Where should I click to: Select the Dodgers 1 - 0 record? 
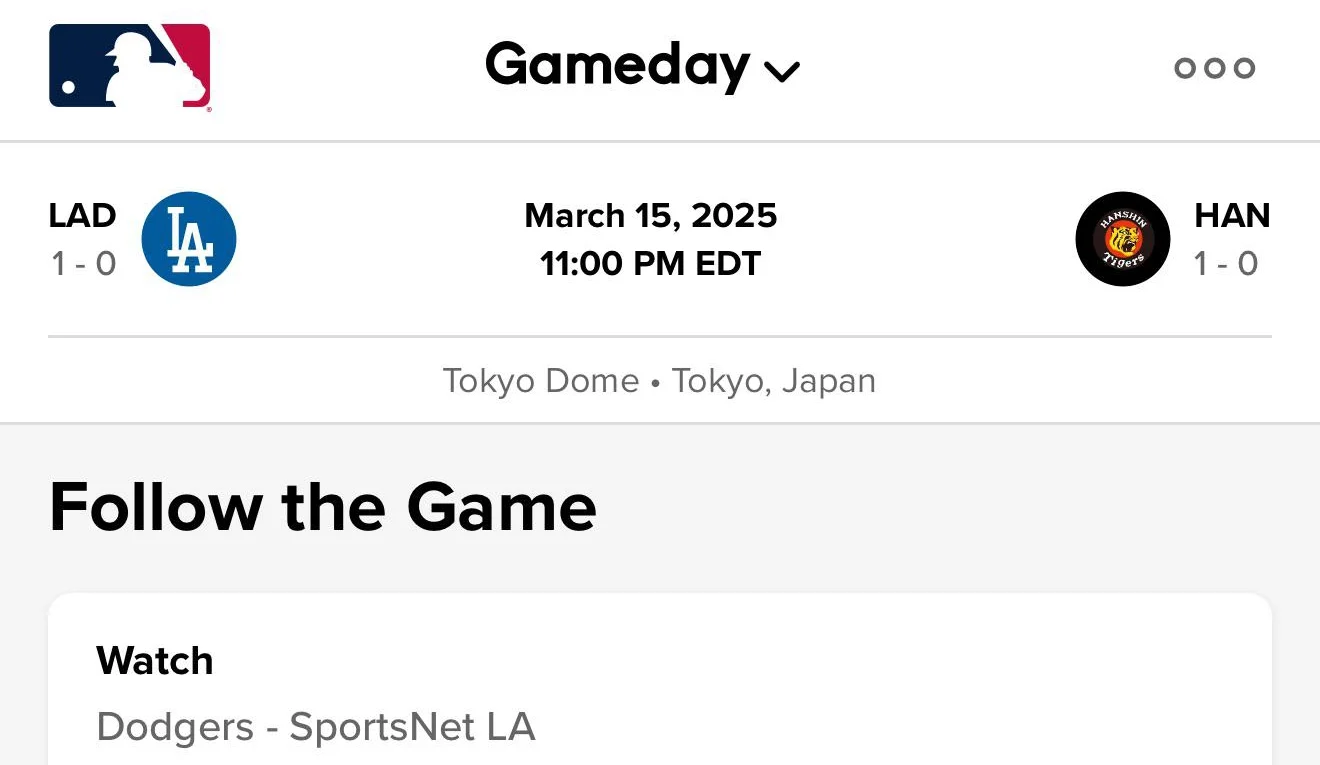point(84,264)
